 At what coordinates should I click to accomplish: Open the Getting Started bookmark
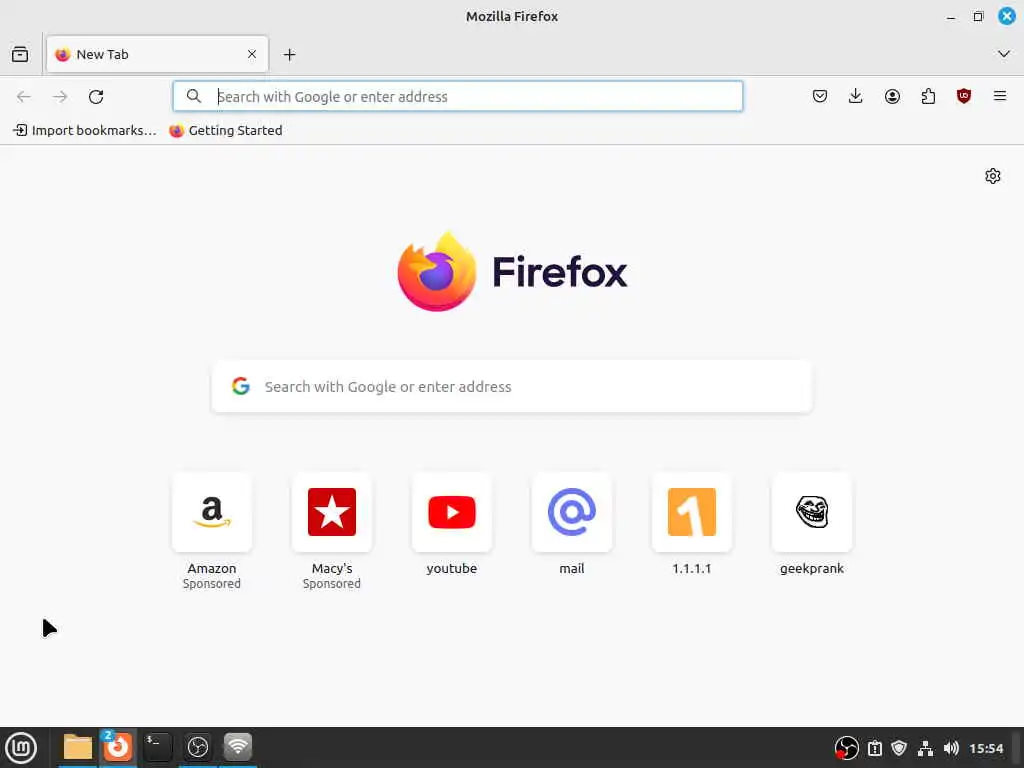pos(226,131)
